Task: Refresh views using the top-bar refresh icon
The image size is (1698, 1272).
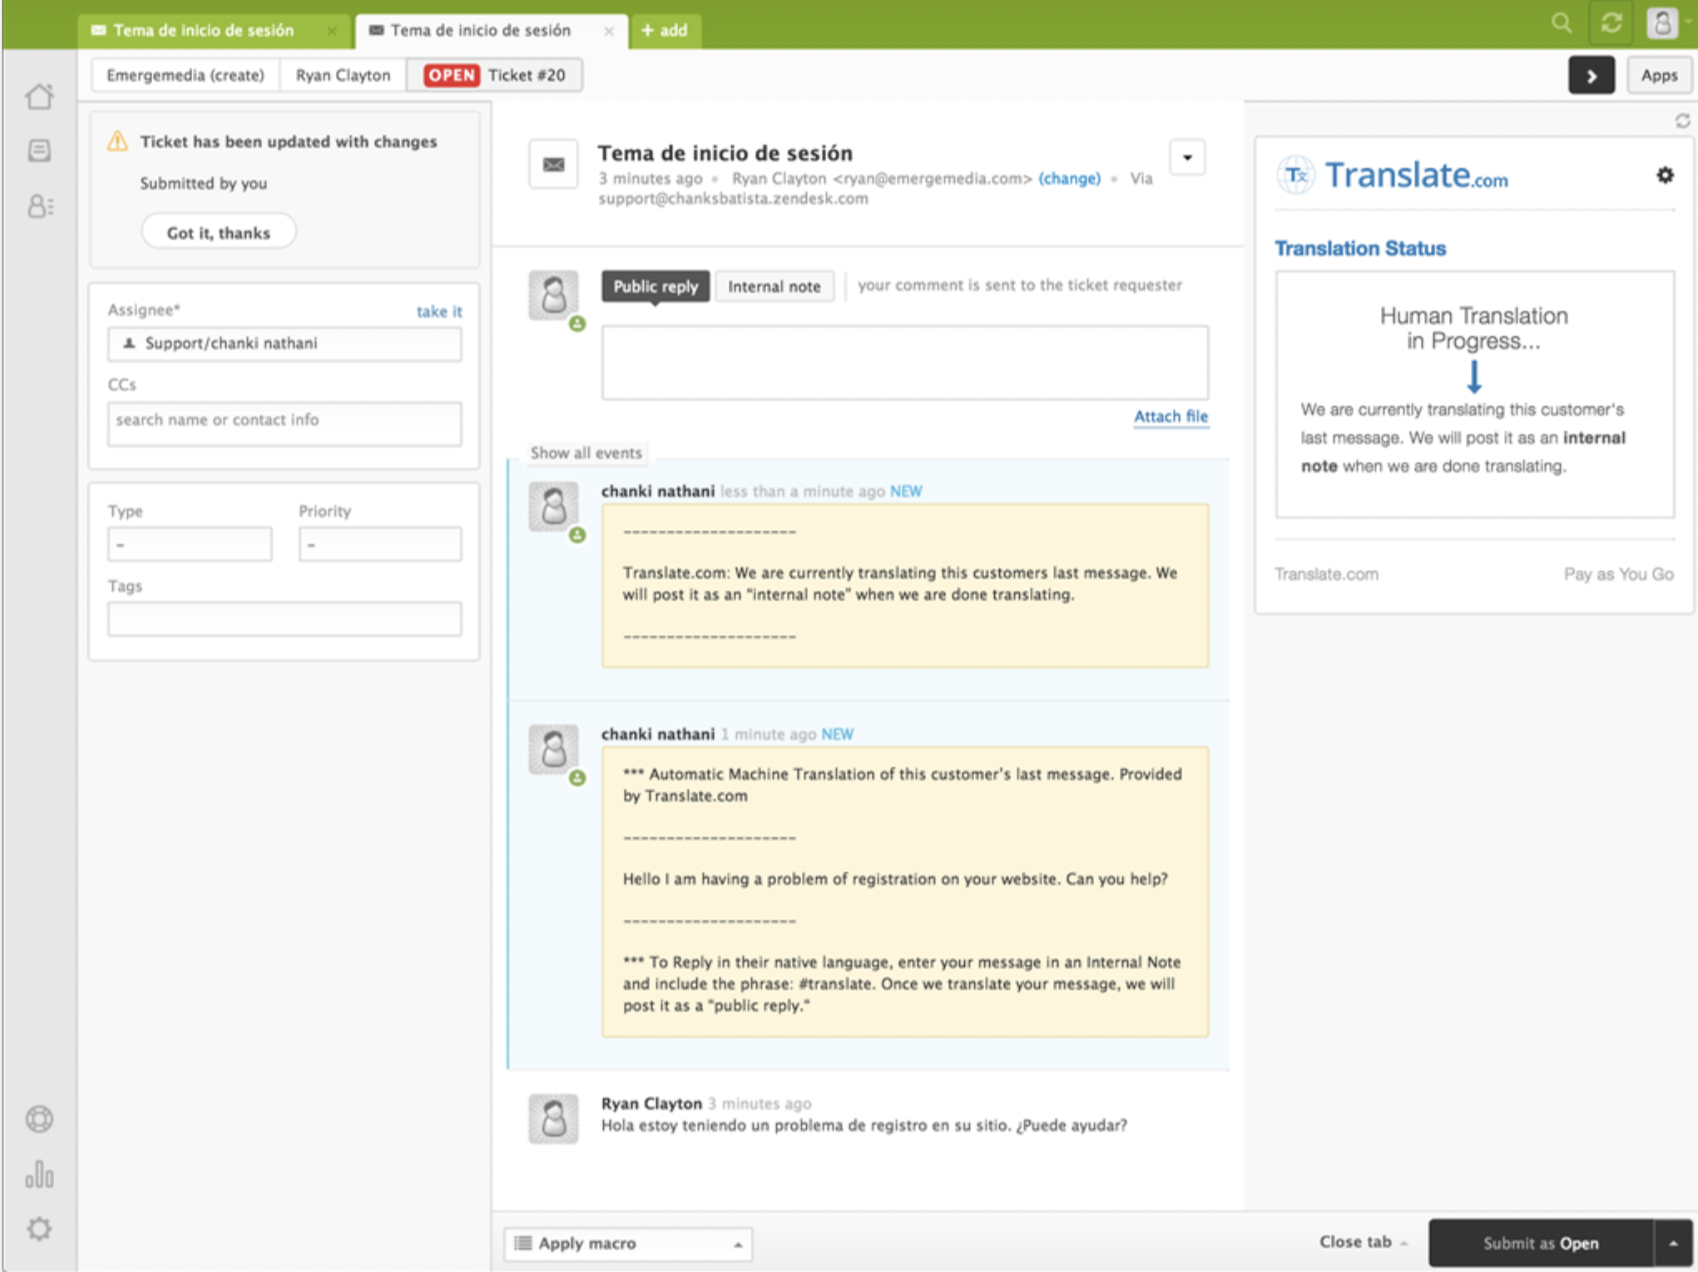Action: tap(1610, 22)
